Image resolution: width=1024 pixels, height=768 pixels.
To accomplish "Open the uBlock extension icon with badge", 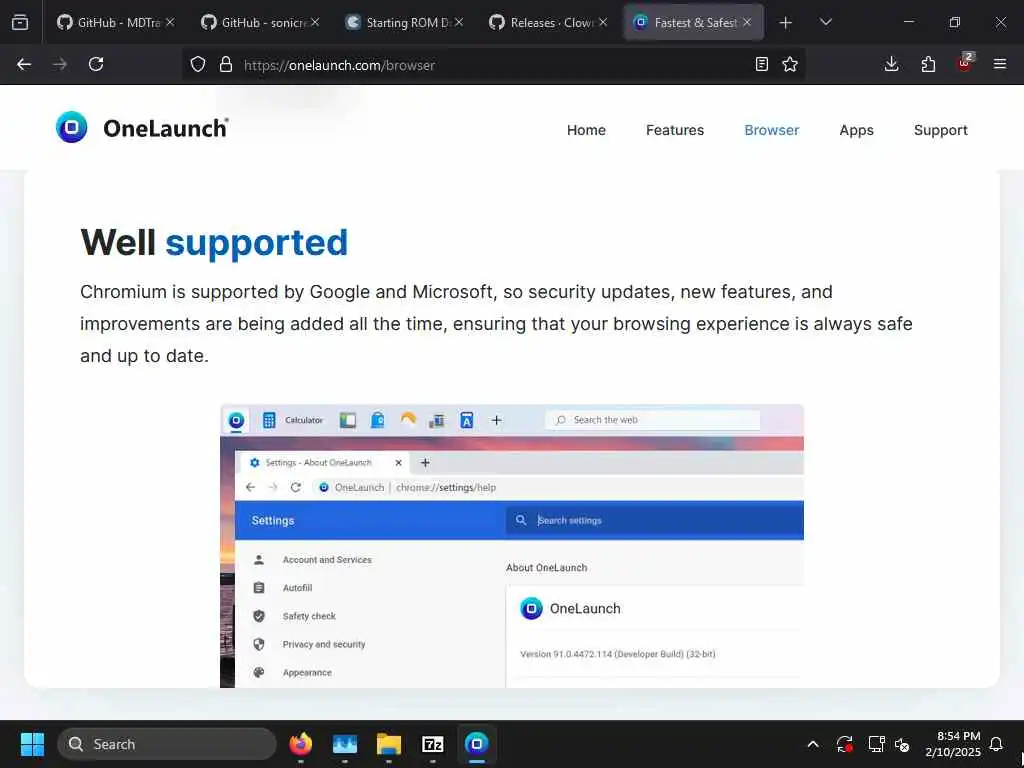I will click(965, 63).
